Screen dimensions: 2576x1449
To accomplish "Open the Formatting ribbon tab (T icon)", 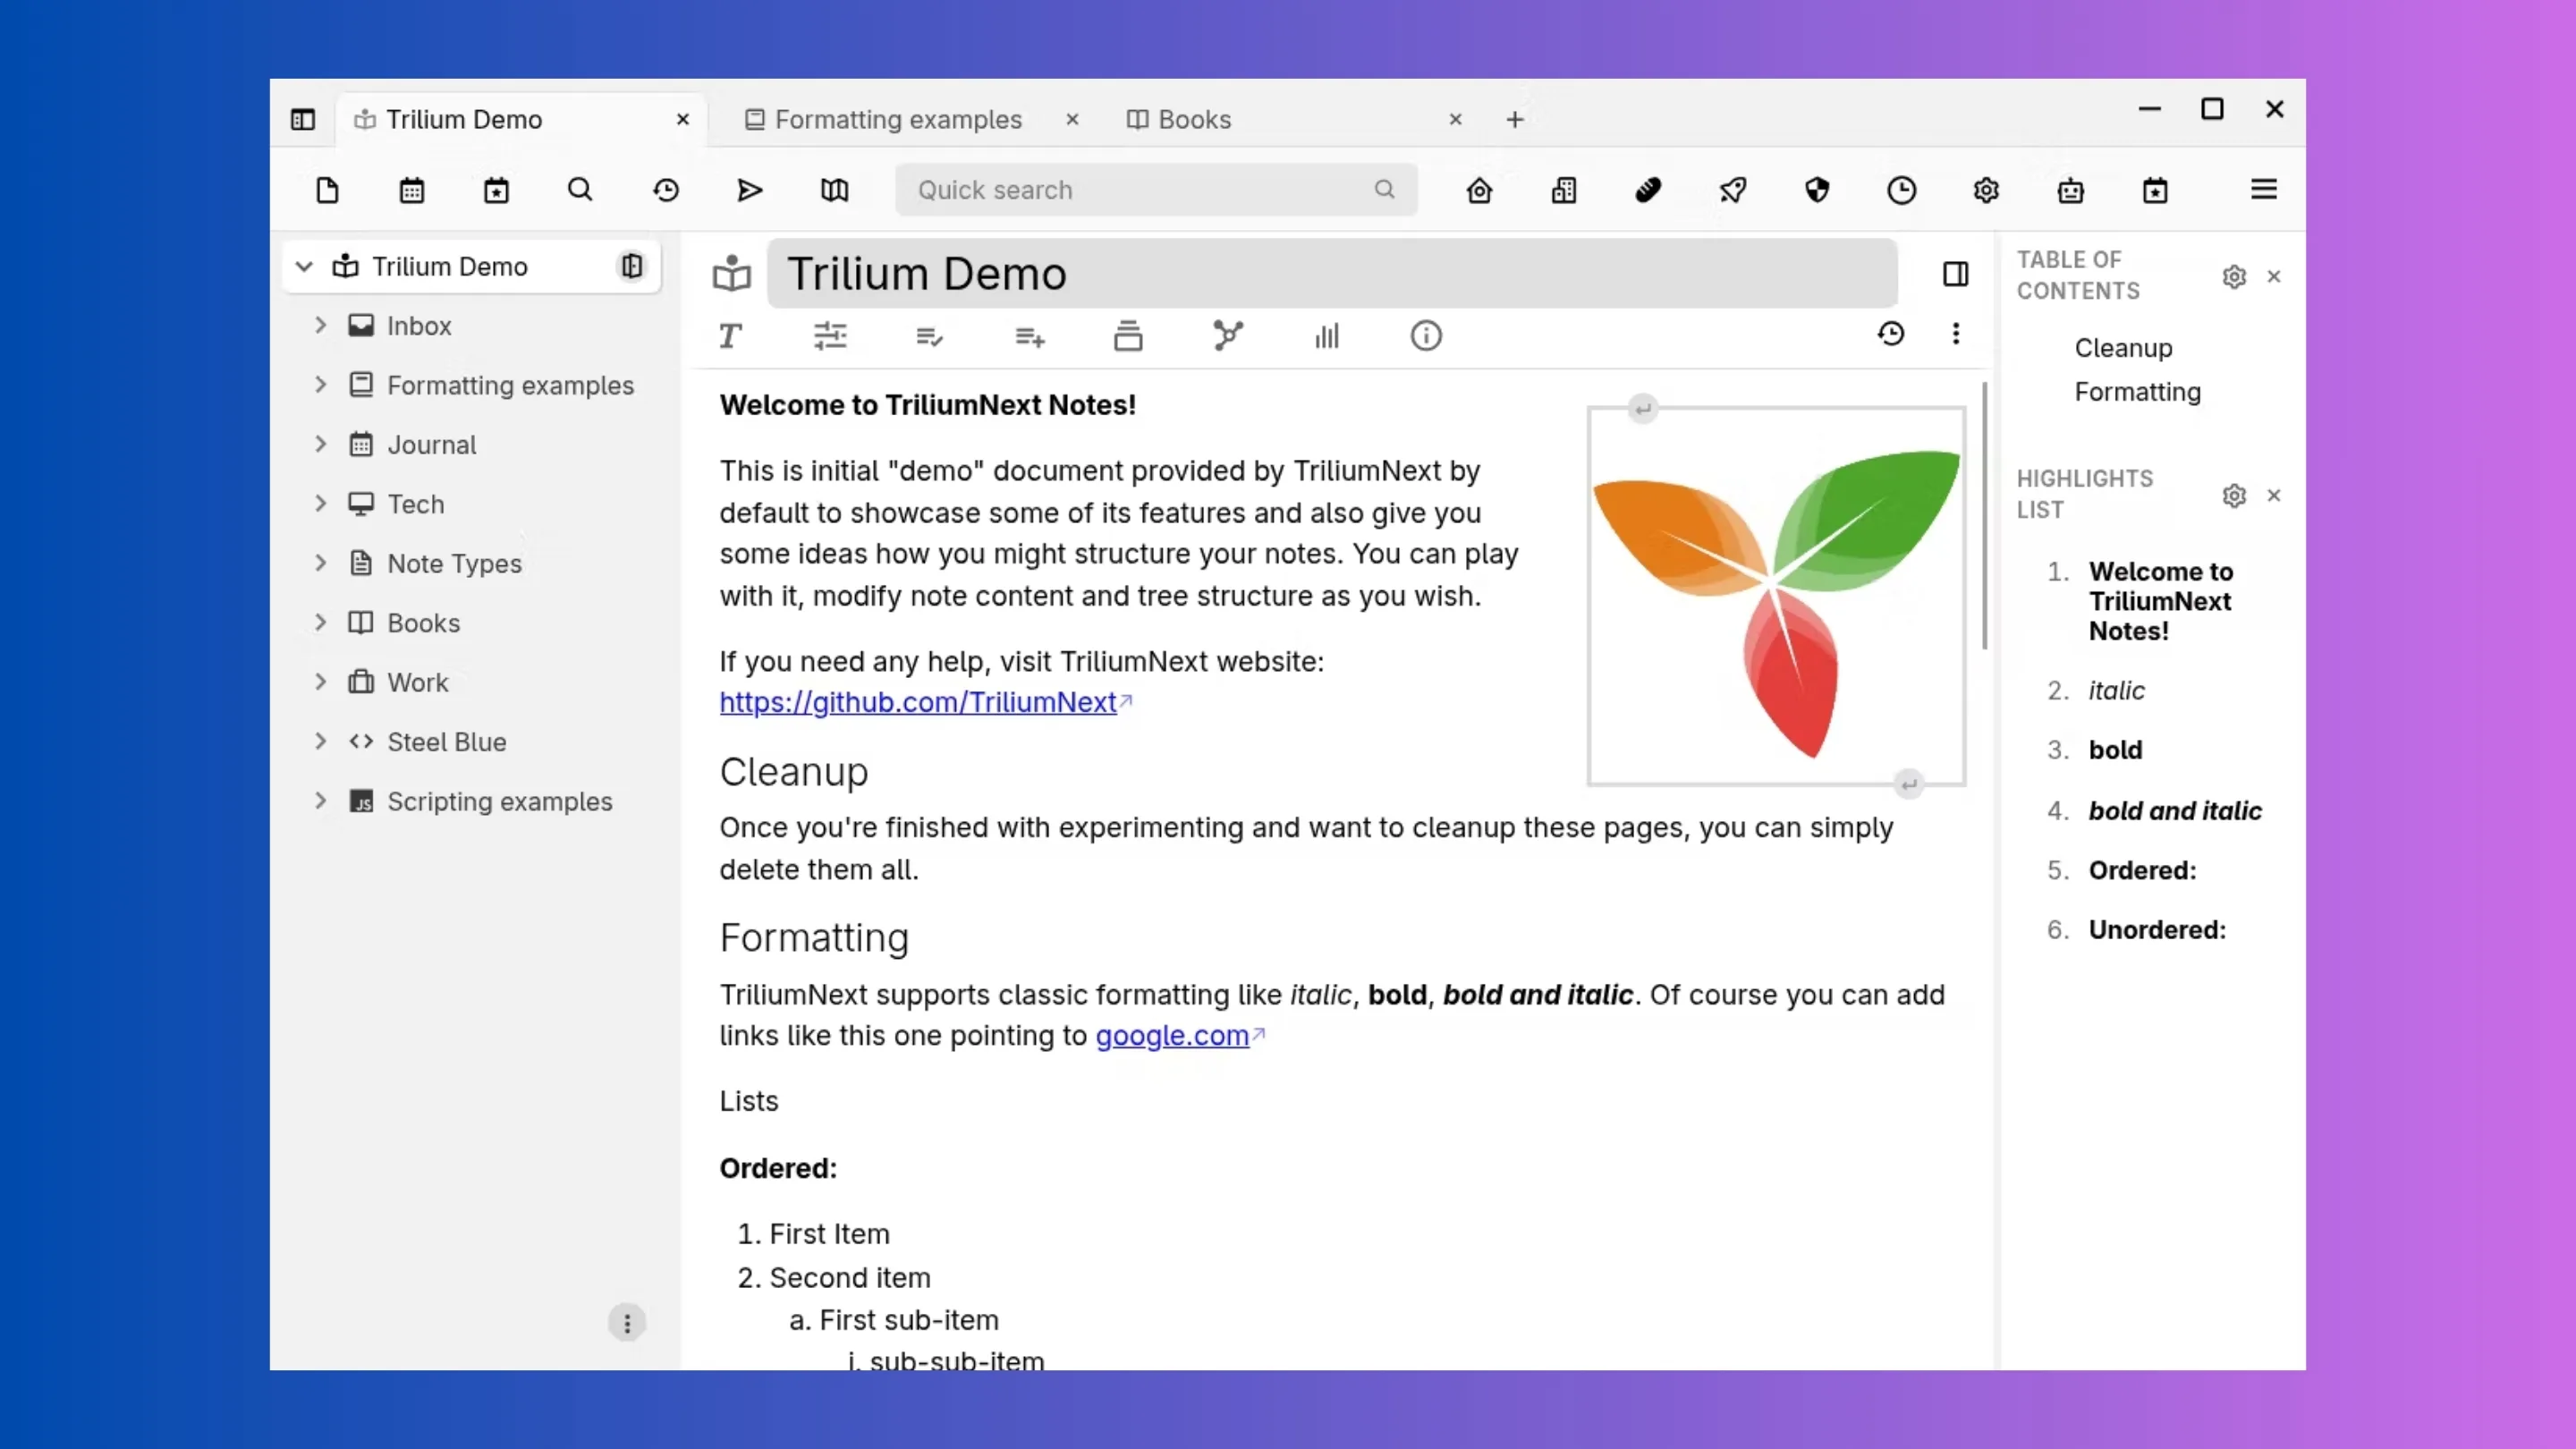I will pyautogui.click(x=730, y=336).
